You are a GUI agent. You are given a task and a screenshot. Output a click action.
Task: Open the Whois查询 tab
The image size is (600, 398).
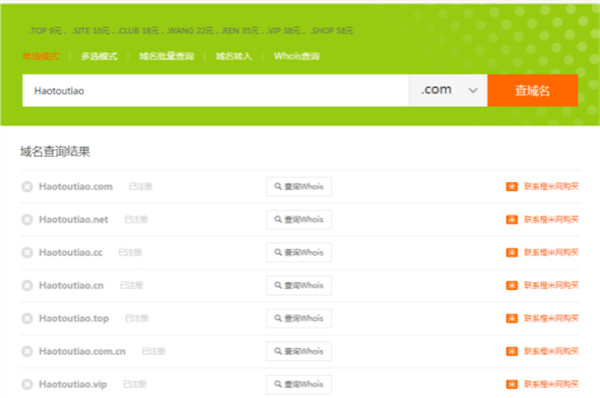point(297,56)
